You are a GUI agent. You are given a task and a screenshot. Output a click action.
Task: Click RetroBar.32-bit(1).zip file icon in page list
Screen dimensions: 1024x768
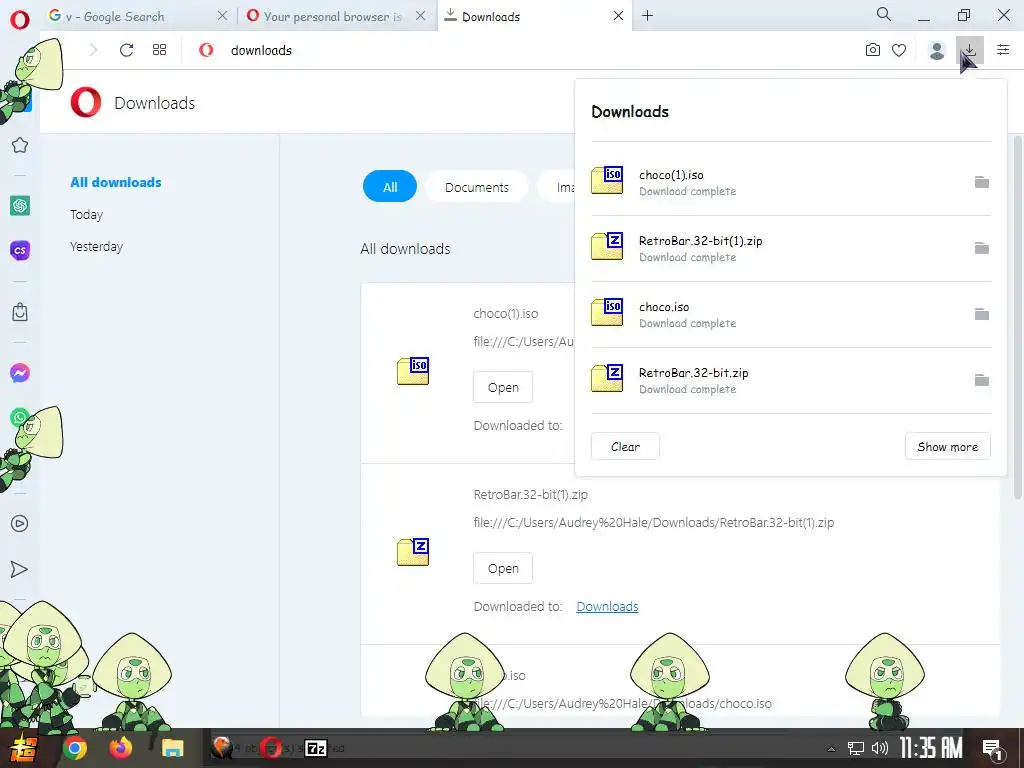click(x=413, y=552)
